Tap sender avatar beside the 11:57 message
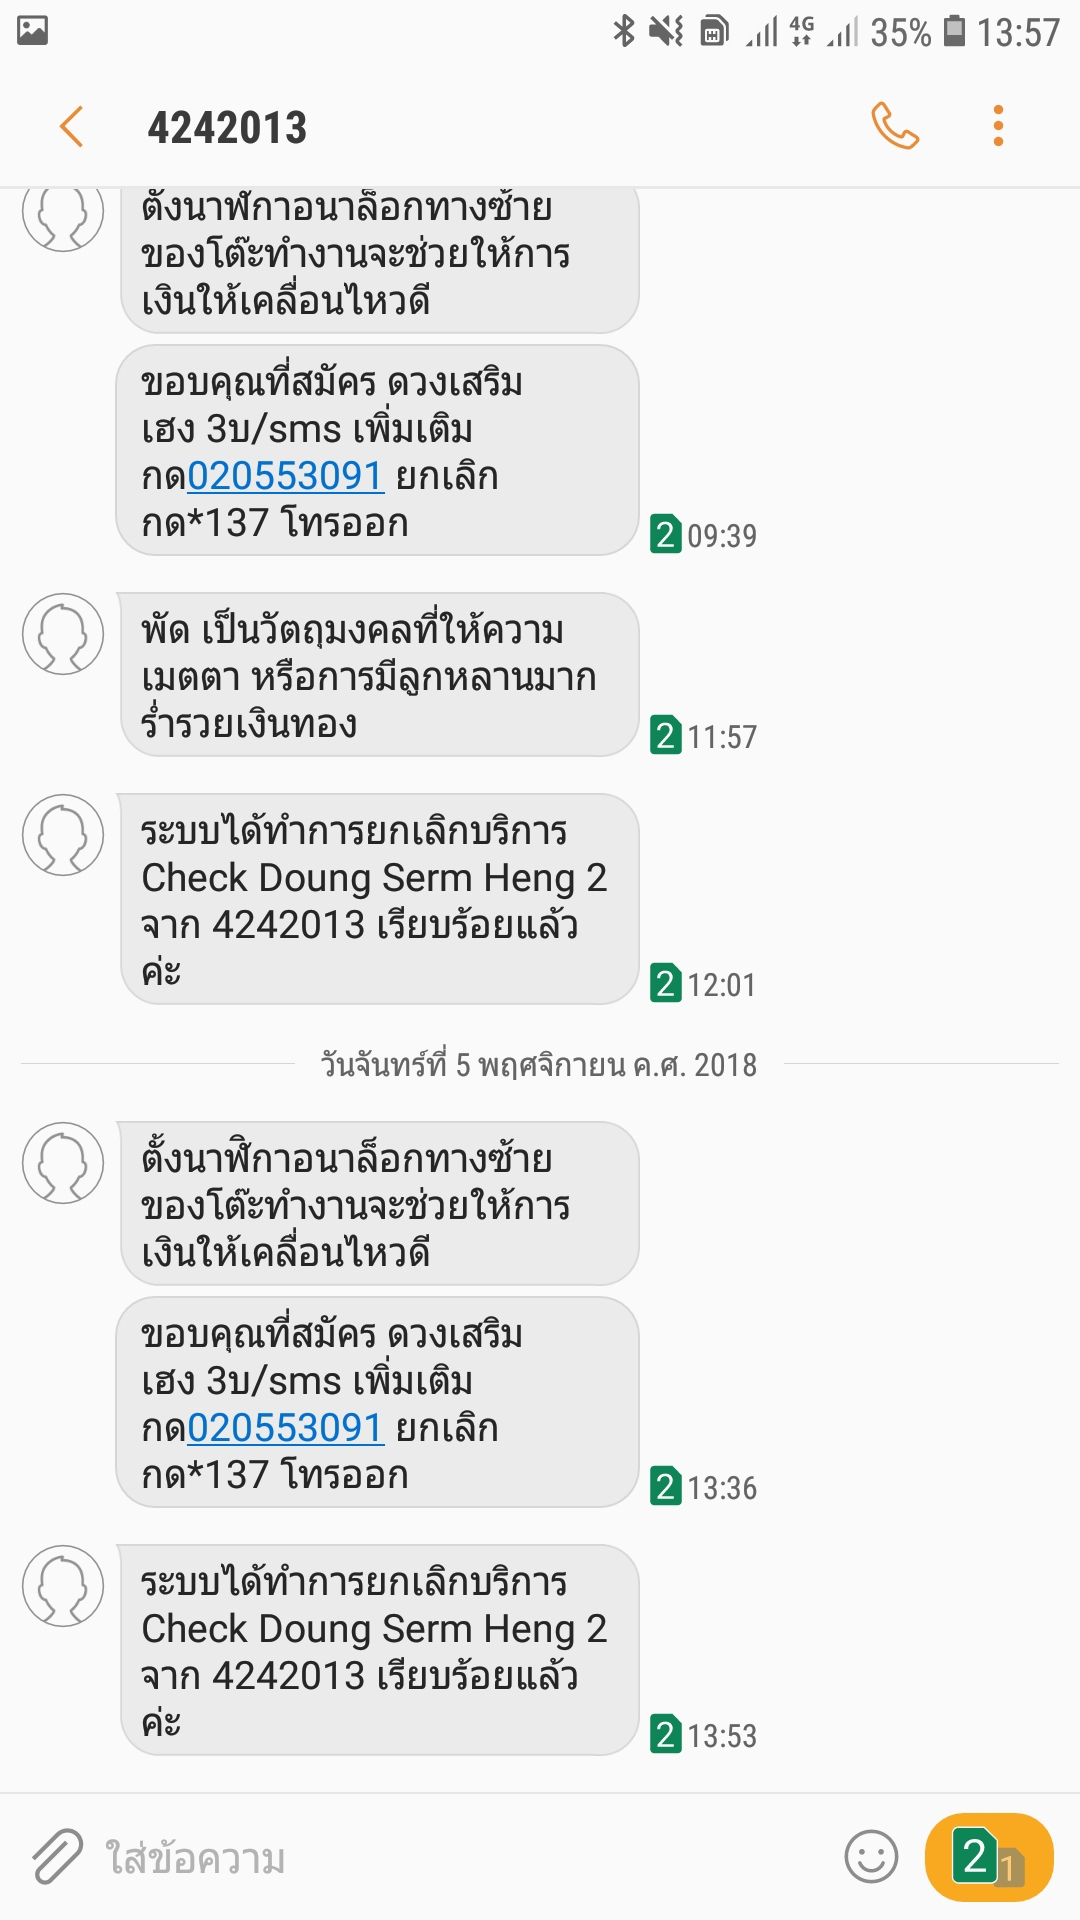Screen dimensions: 1080x1920 coord(63,634)
